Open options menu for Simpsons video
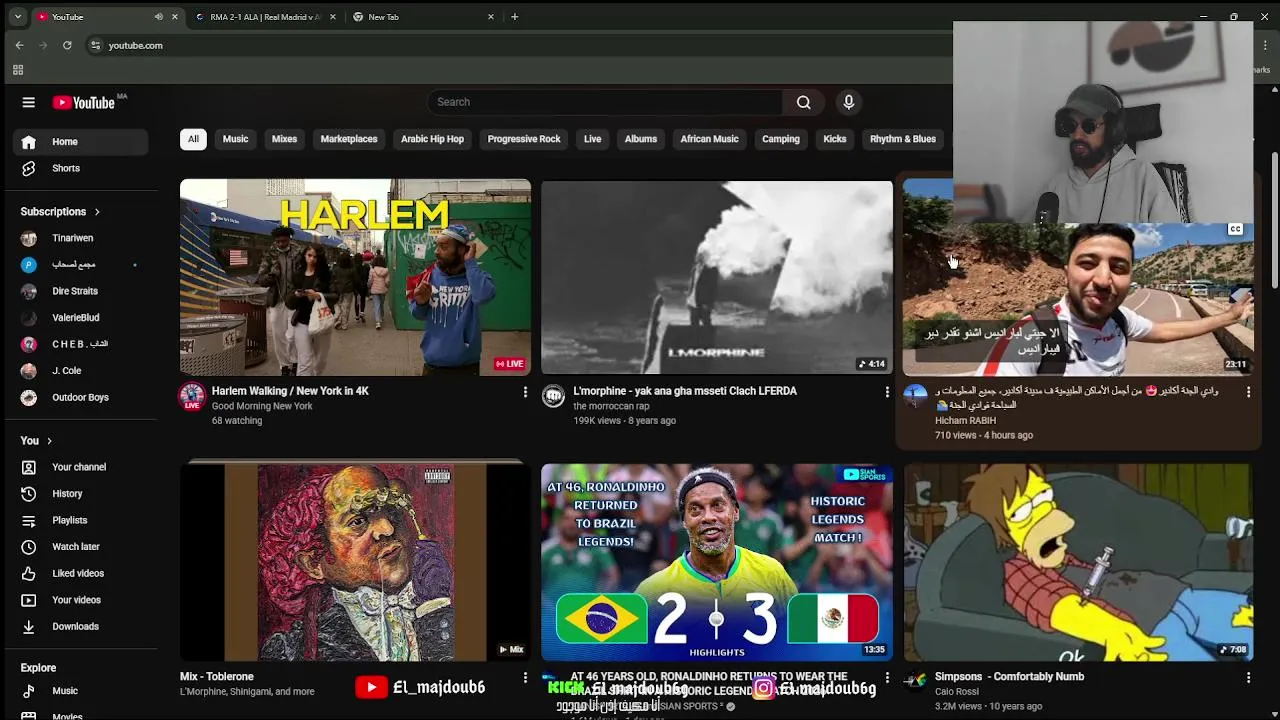The height and width of the screenshot is (720, 1280). (1248, 678)
